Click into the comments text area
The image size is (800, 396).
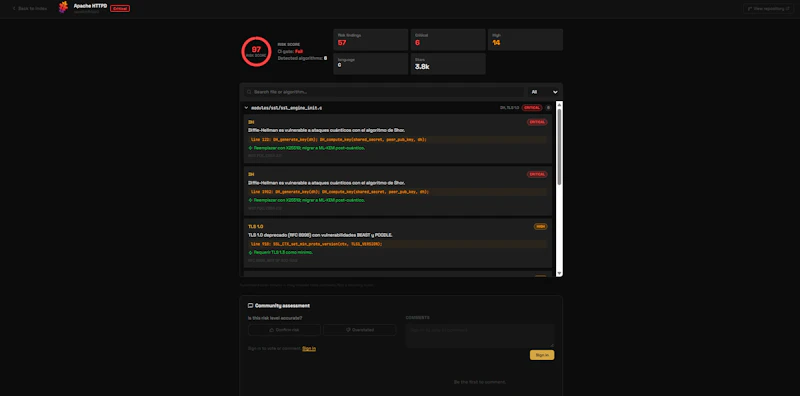[x=480, y=336]
